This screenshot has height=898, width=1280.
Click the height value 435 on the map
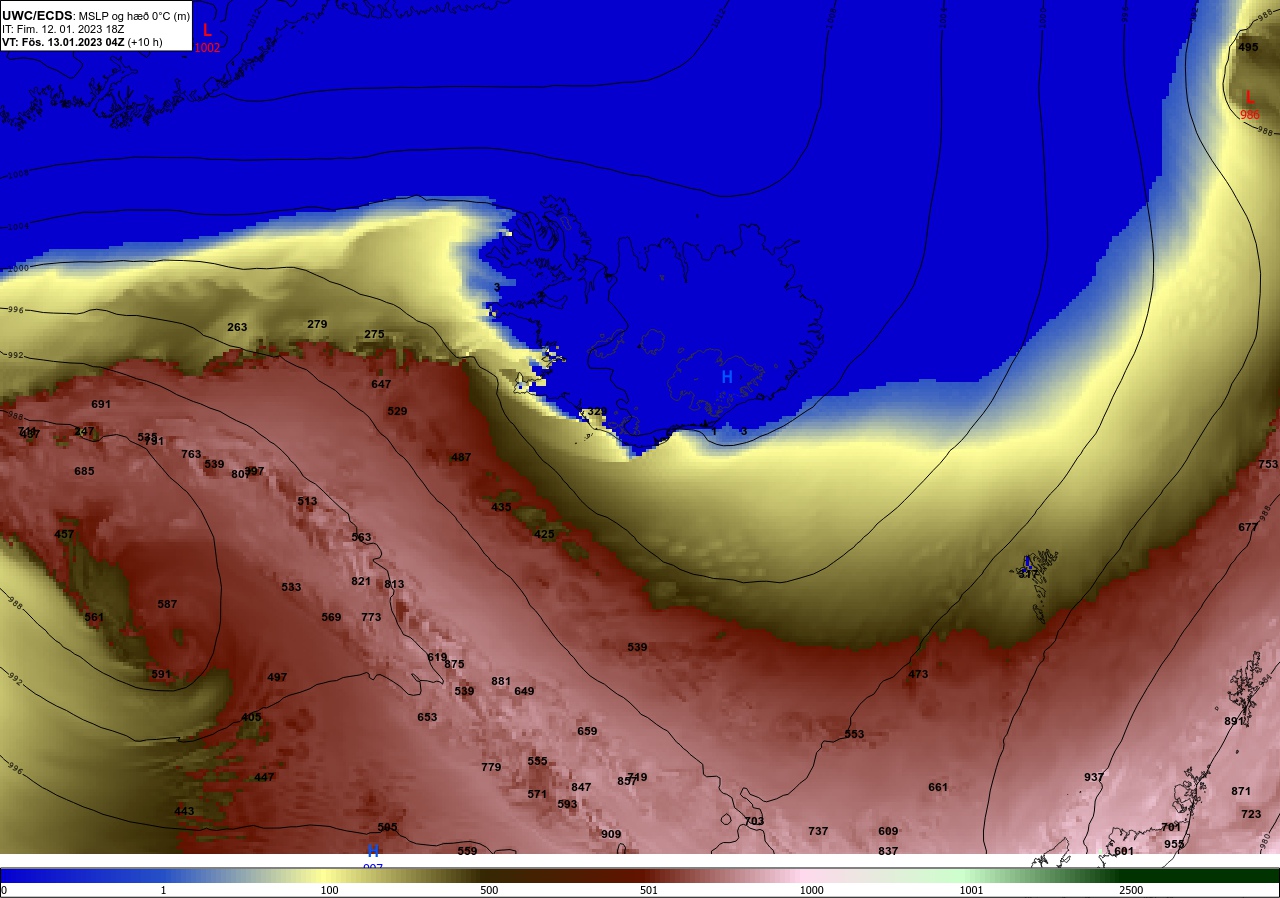(x=501, y=508)
